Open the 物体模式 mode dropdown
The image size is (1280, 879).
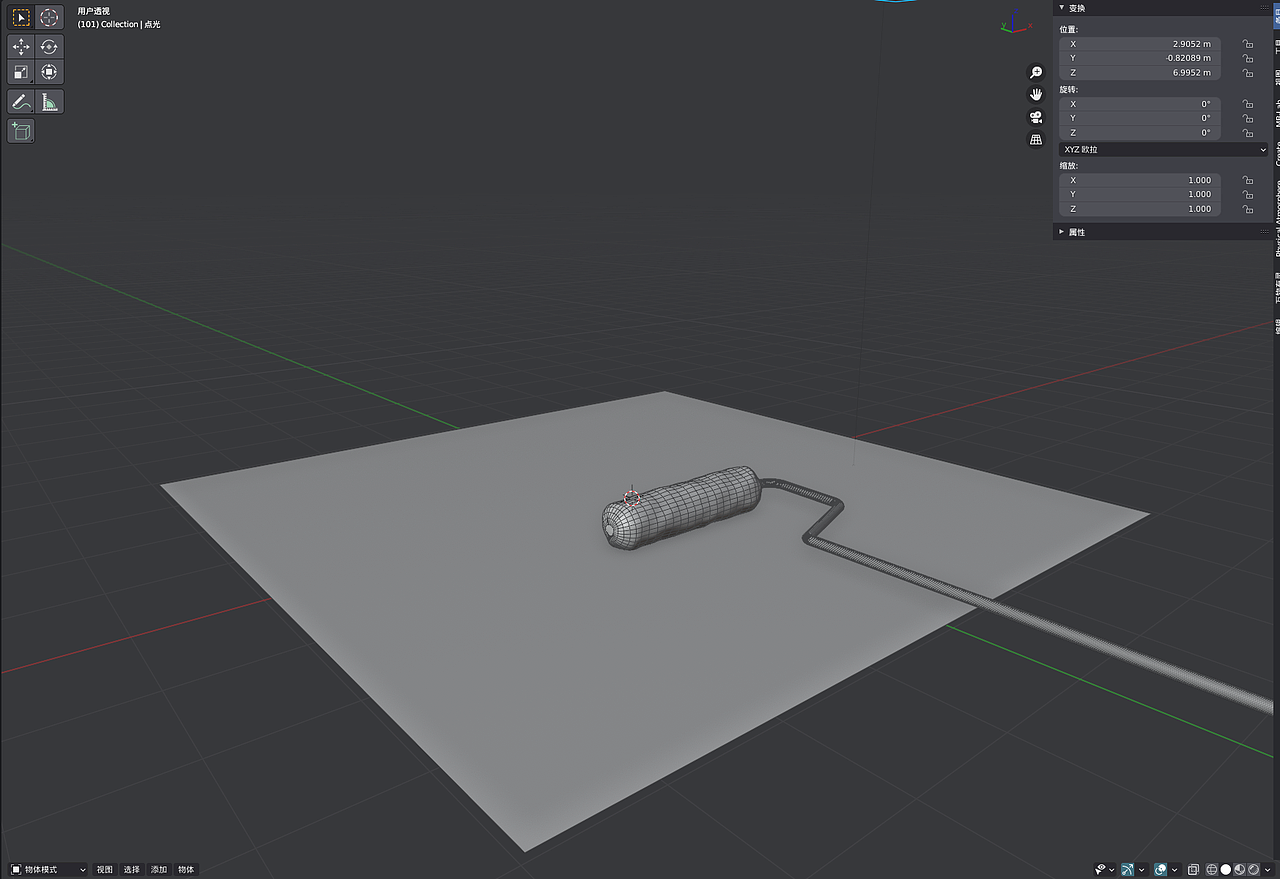(48, 870)
